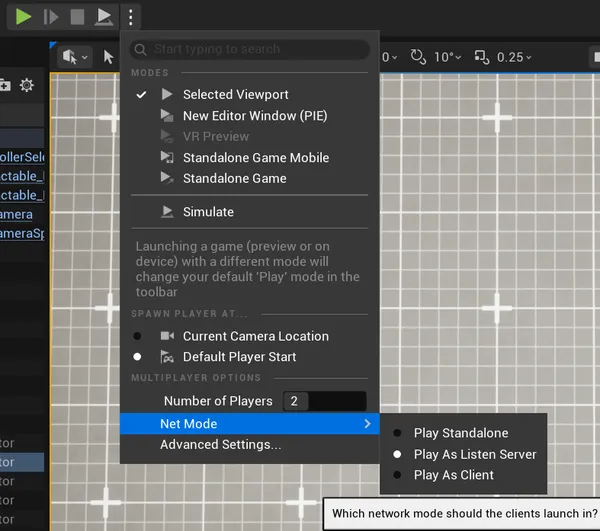Choose Standalone Game mode
600x531 pixels.
[x=249, y=178]
